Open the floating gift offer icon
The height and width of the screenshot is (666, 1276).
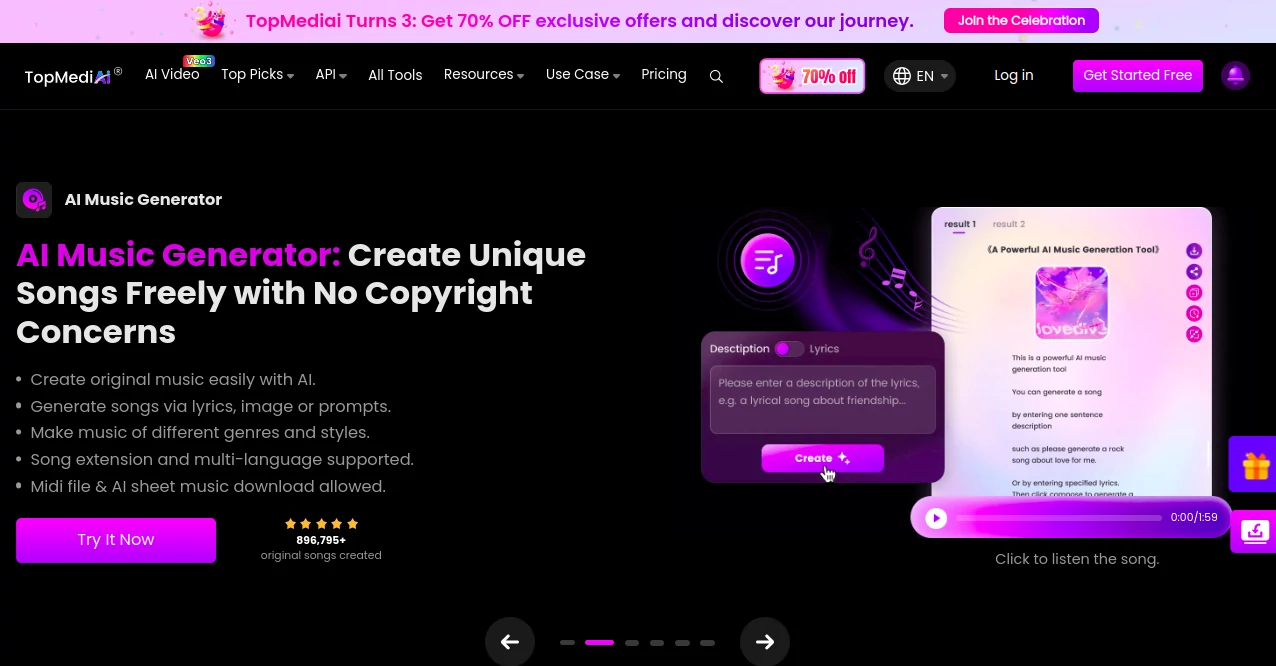tap(1255, 463)
